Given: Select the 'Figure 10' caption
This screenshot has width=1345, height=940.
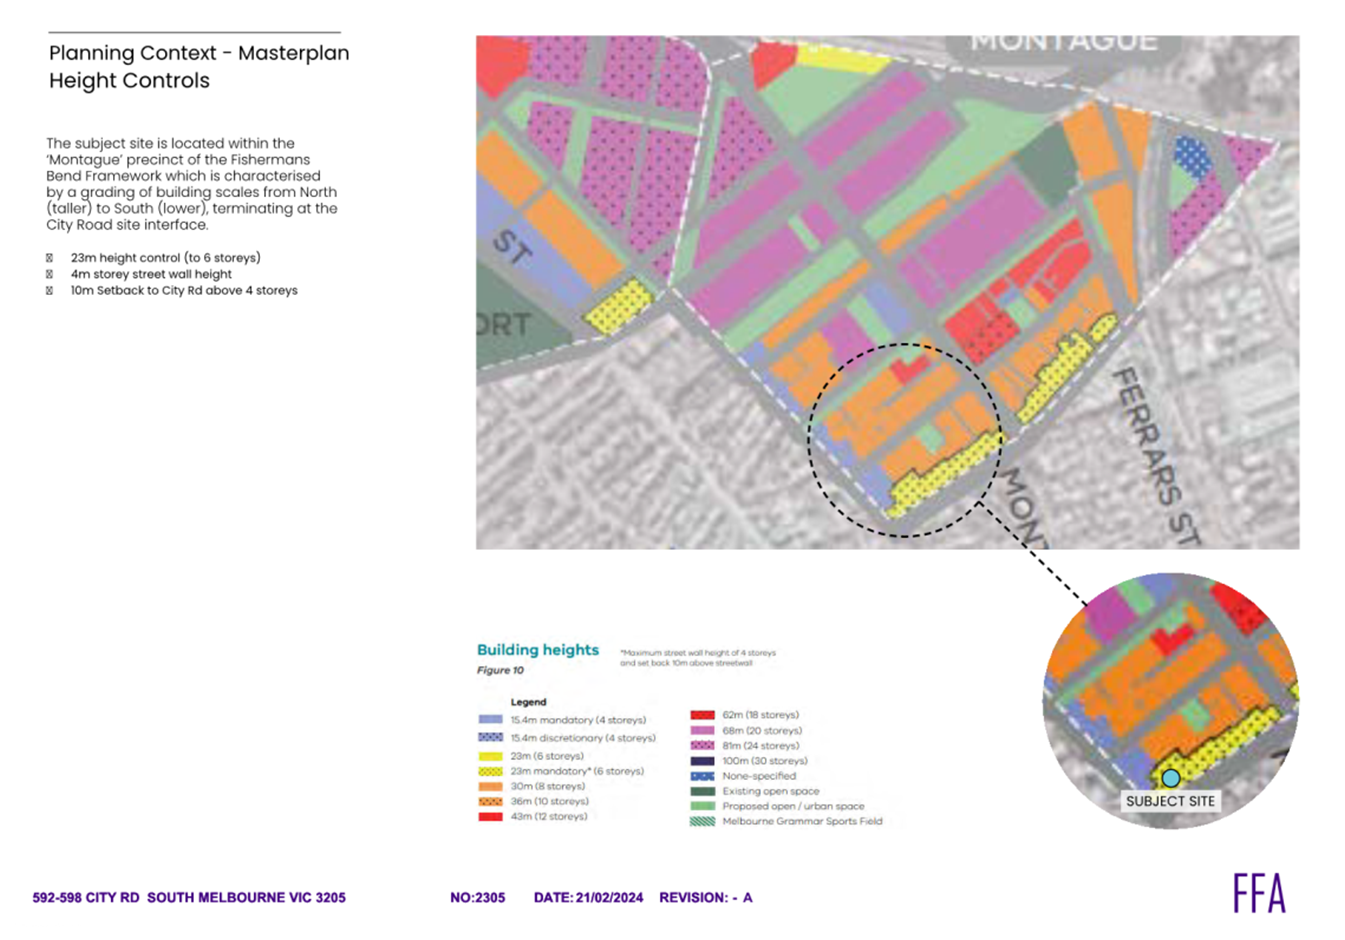Looking at the screenshot, I should (x=500, y=670).
